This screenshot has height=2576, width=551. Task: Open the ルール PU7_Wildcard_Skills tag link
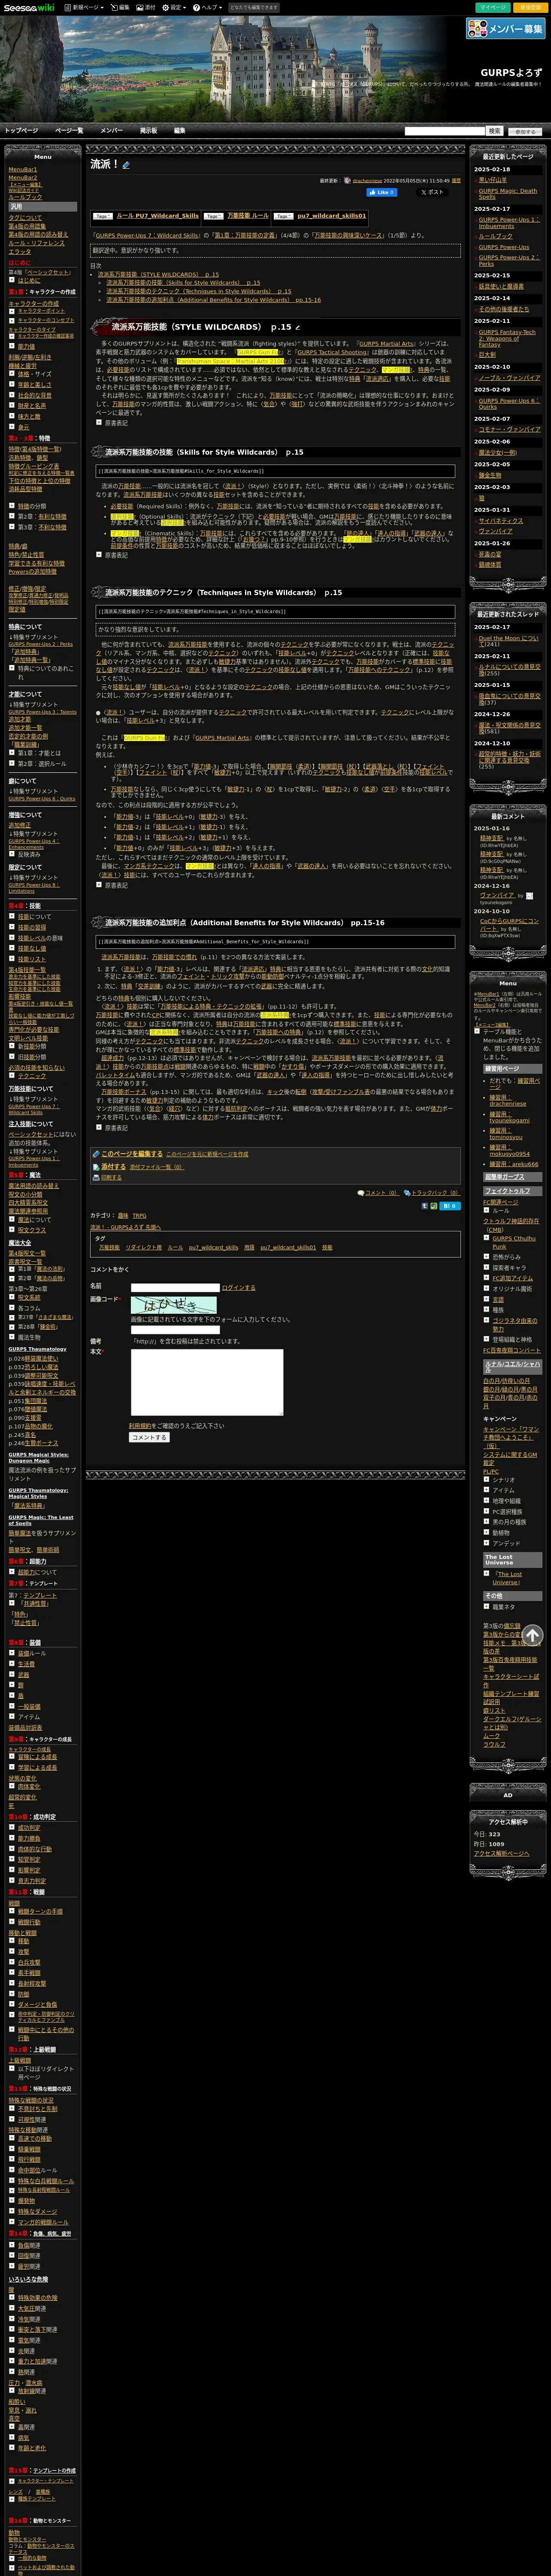coord(157,215)
